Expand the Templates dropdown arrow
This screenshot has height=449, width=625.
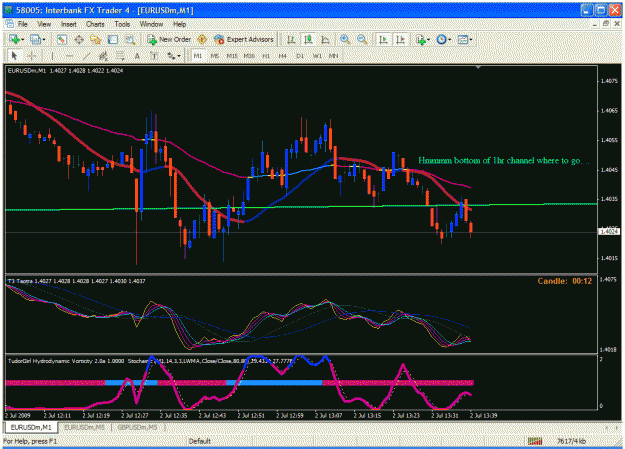click(471, 39)
